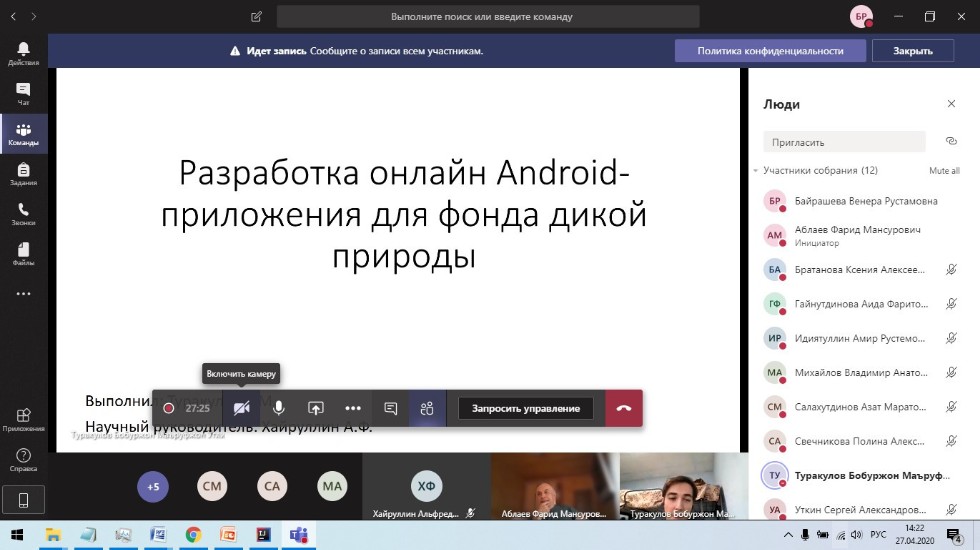The width and height of the screenshot is (980, 550).
Task: Click the share screen icon in call toolbar
Action: coord(315,408)
